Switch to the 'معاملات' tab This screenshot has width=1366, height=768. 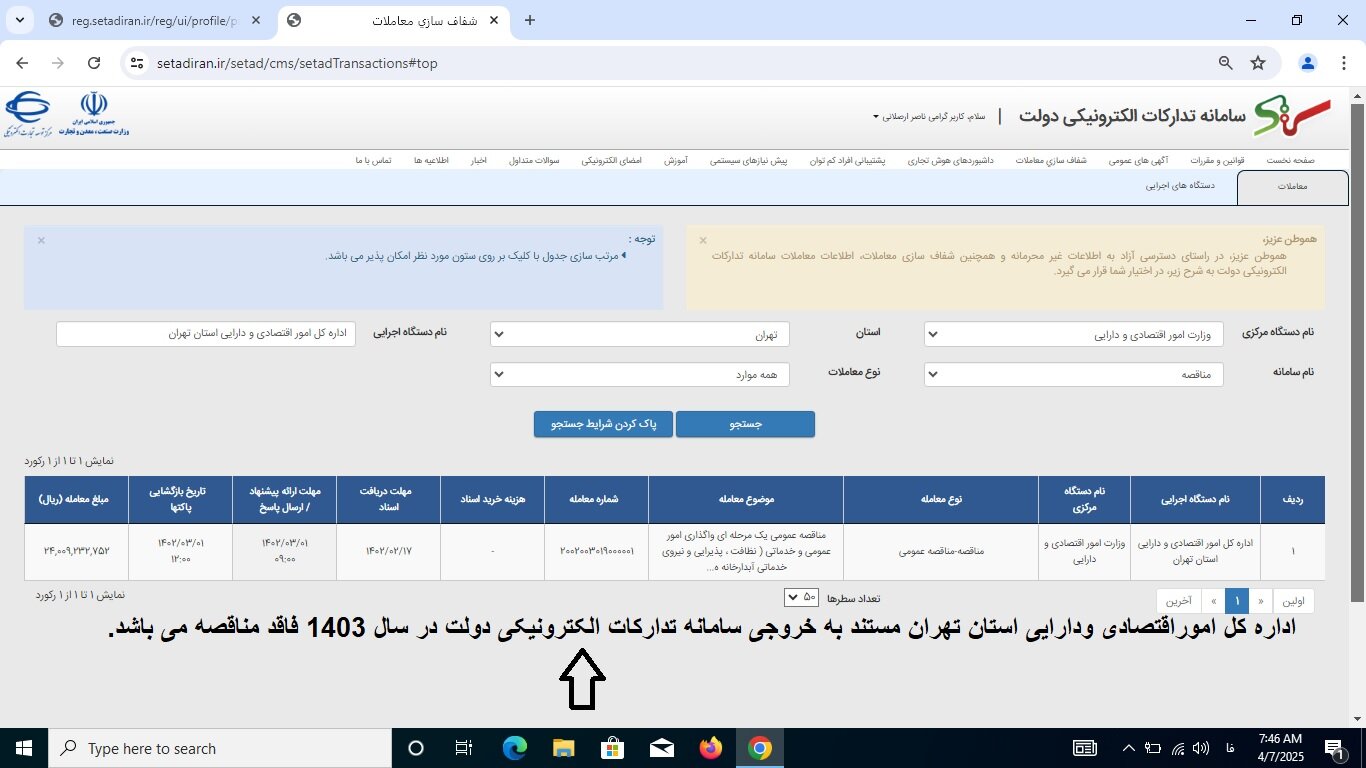1292,187
